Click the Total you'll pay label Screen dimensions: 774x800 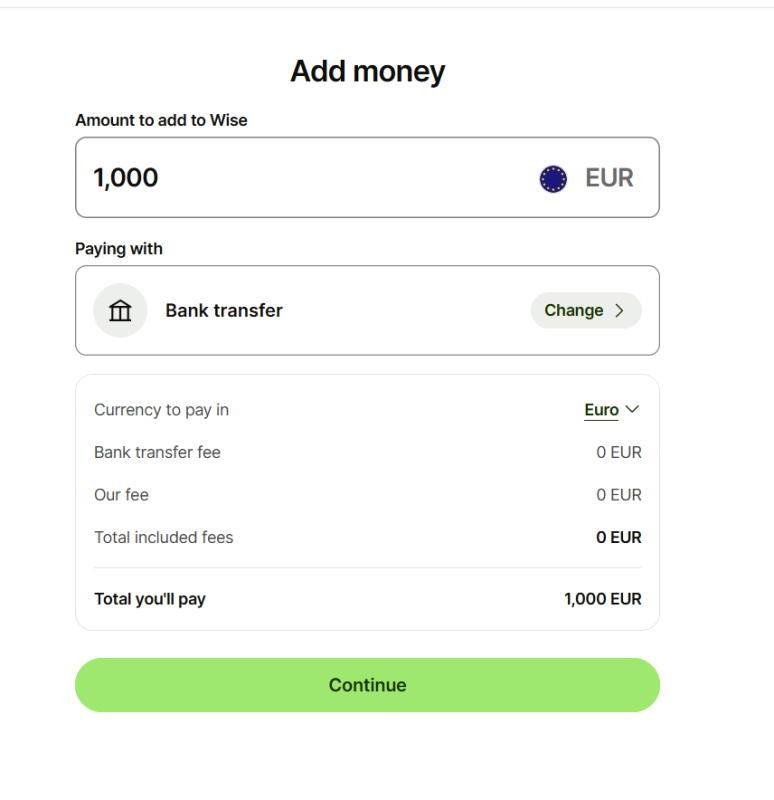click(x=150, y=599)
